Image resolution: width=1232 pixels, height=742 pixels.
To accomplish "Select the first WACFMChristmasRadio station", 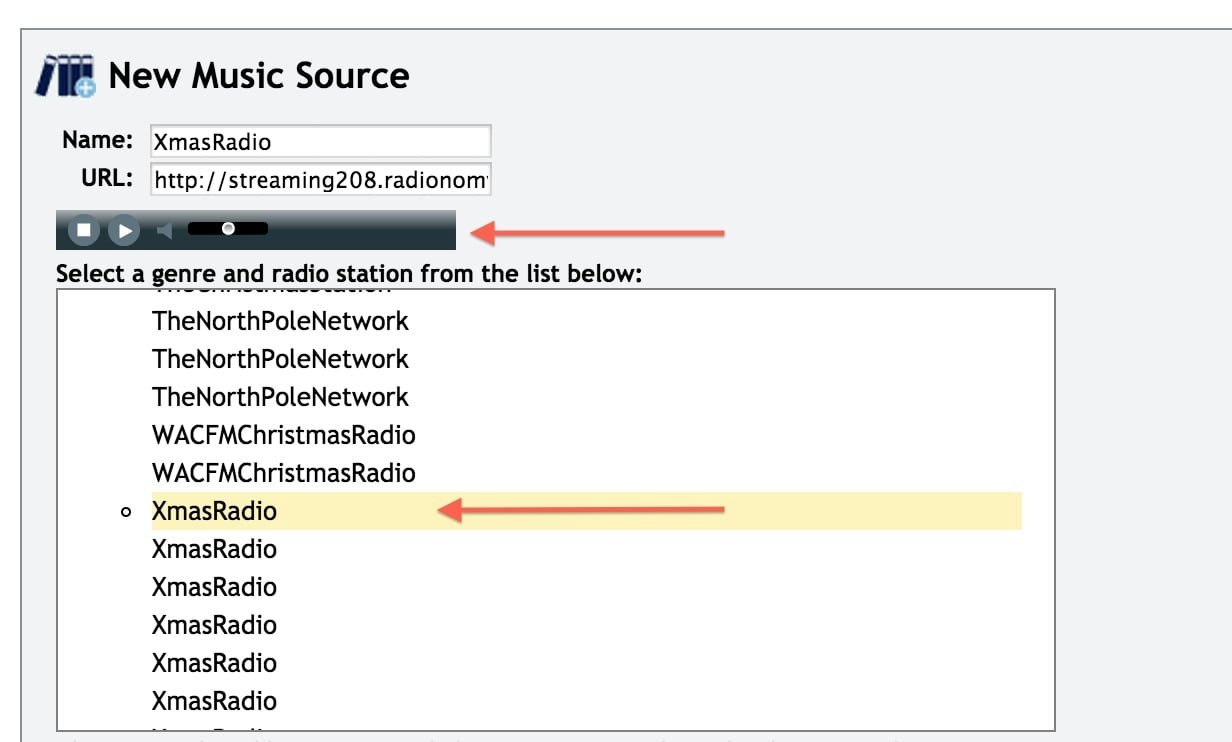I will coord(283,435).
